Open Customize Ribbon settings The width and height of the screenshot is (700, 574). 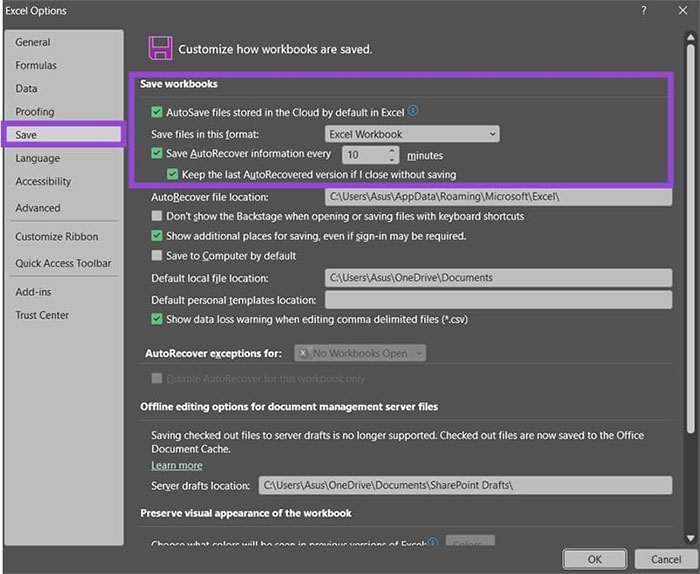point(57,237)
